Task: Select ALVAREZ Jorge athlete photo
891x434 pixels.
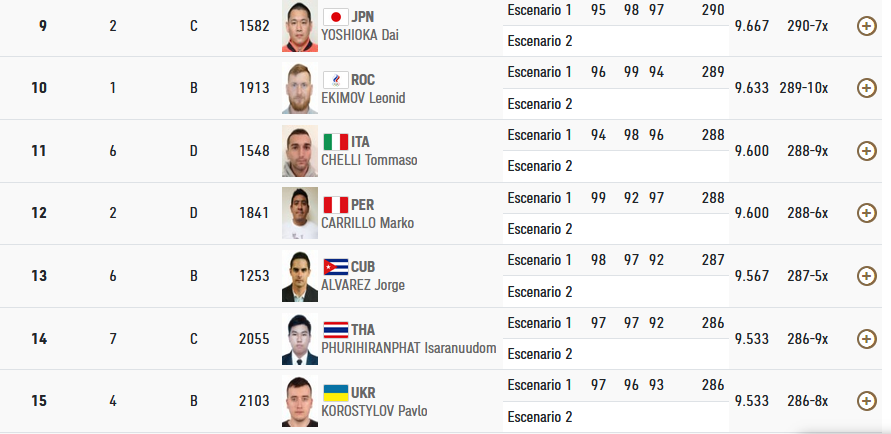Action: (x=299, y=276)
